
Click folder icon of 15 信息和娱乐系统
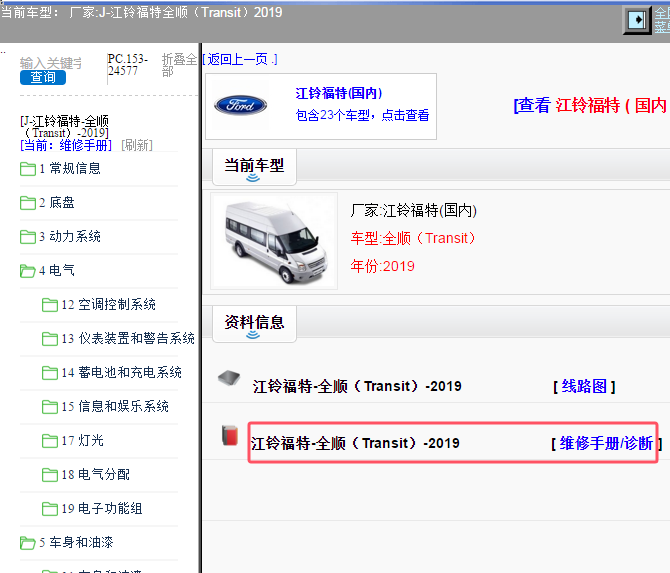50,407
